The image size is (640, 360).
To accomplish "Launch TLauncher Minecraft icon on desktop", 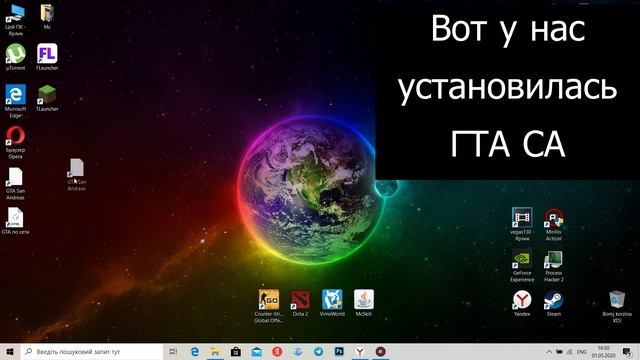I will pyautogui.click(x=47, y=98).
